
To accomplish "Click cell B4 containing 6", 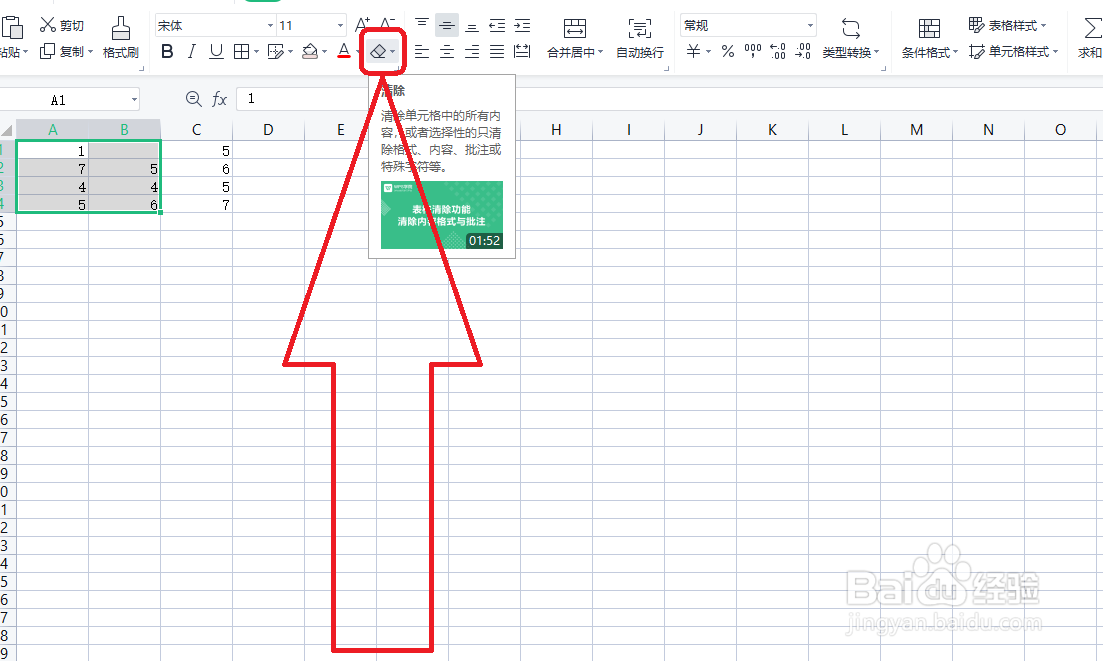I will point(124,205).
